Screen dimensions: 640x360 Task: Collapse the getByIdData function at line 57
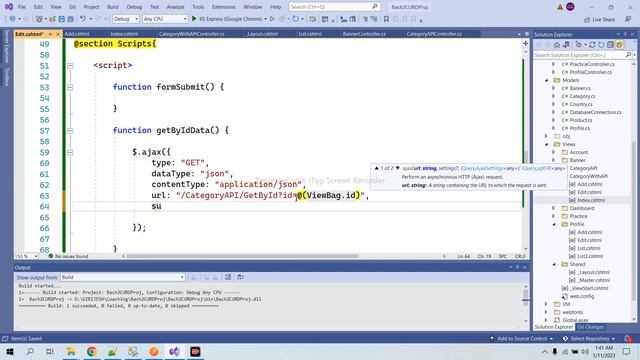tap(70, 131)
